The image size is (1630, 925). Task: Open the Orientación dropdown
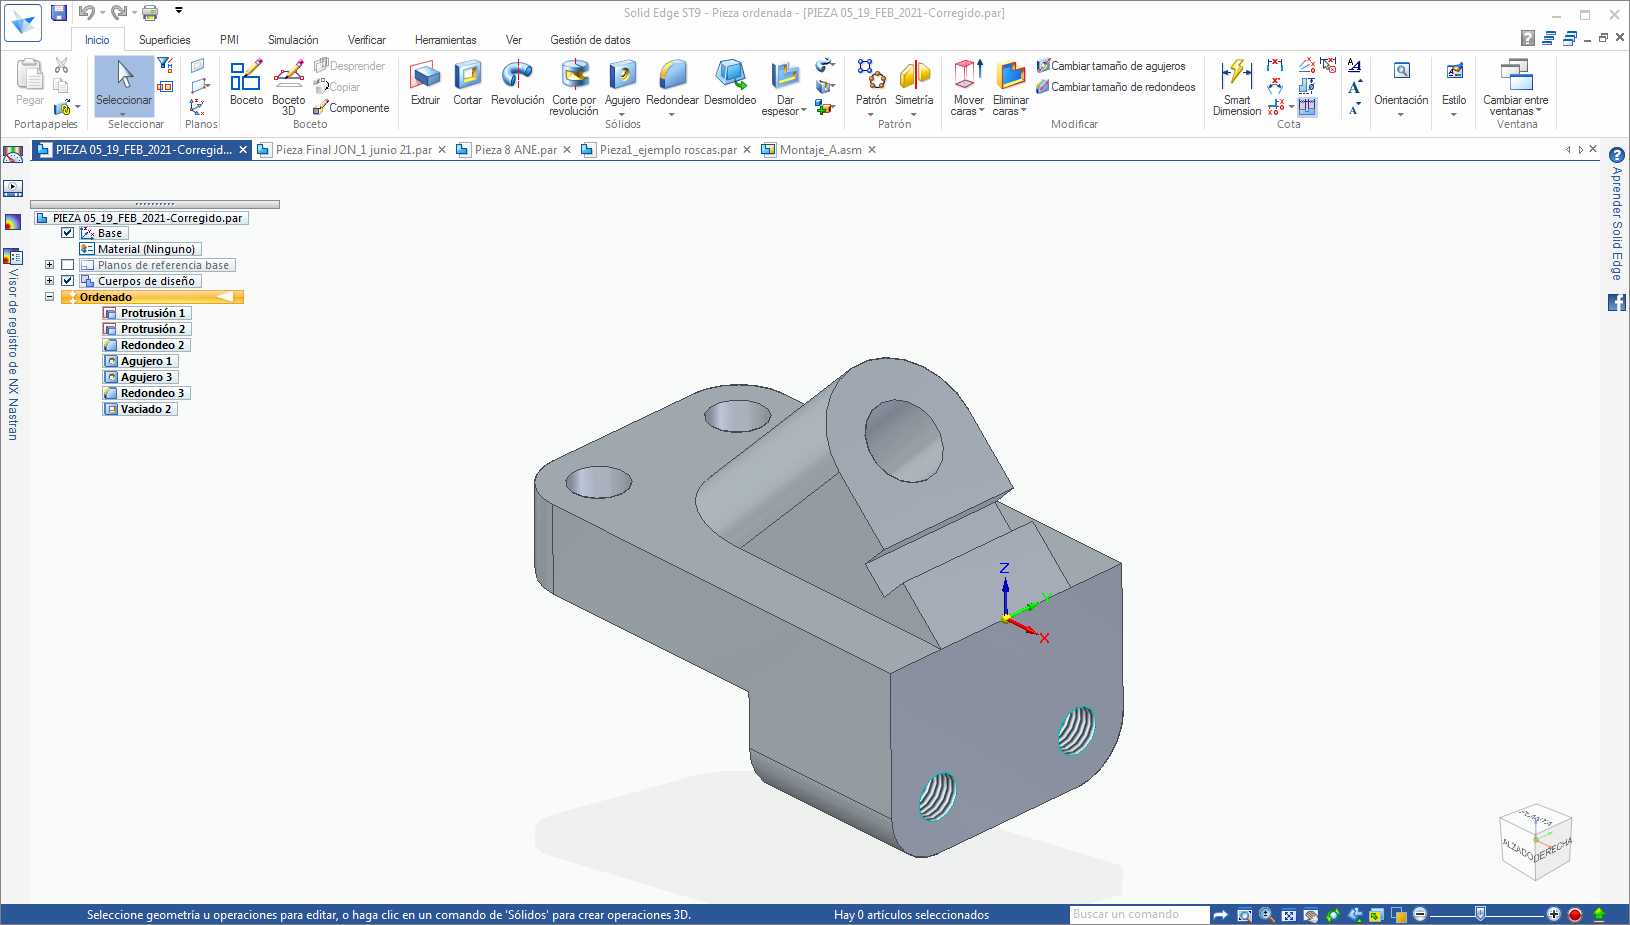coord(1401,88)
